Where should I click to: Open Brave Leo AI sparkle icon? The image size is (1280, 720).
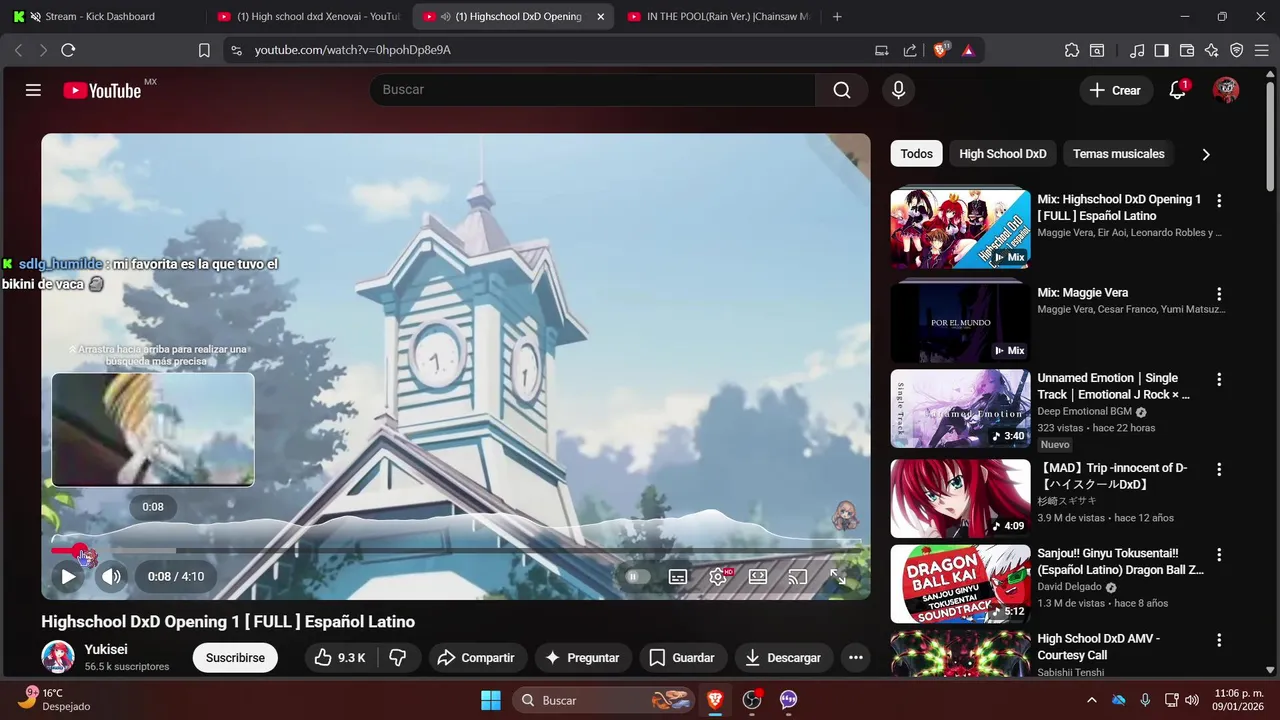tap(1212, 50)
